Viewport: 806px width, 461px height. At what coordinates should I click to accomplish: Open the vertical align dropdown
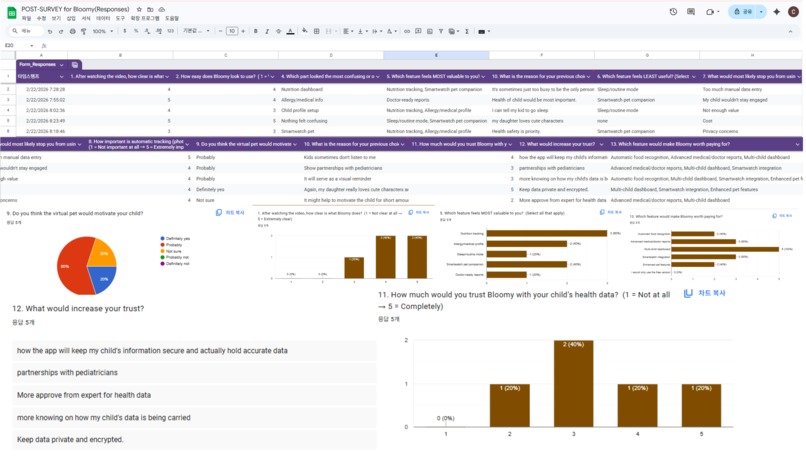click(x=362, y=31)
